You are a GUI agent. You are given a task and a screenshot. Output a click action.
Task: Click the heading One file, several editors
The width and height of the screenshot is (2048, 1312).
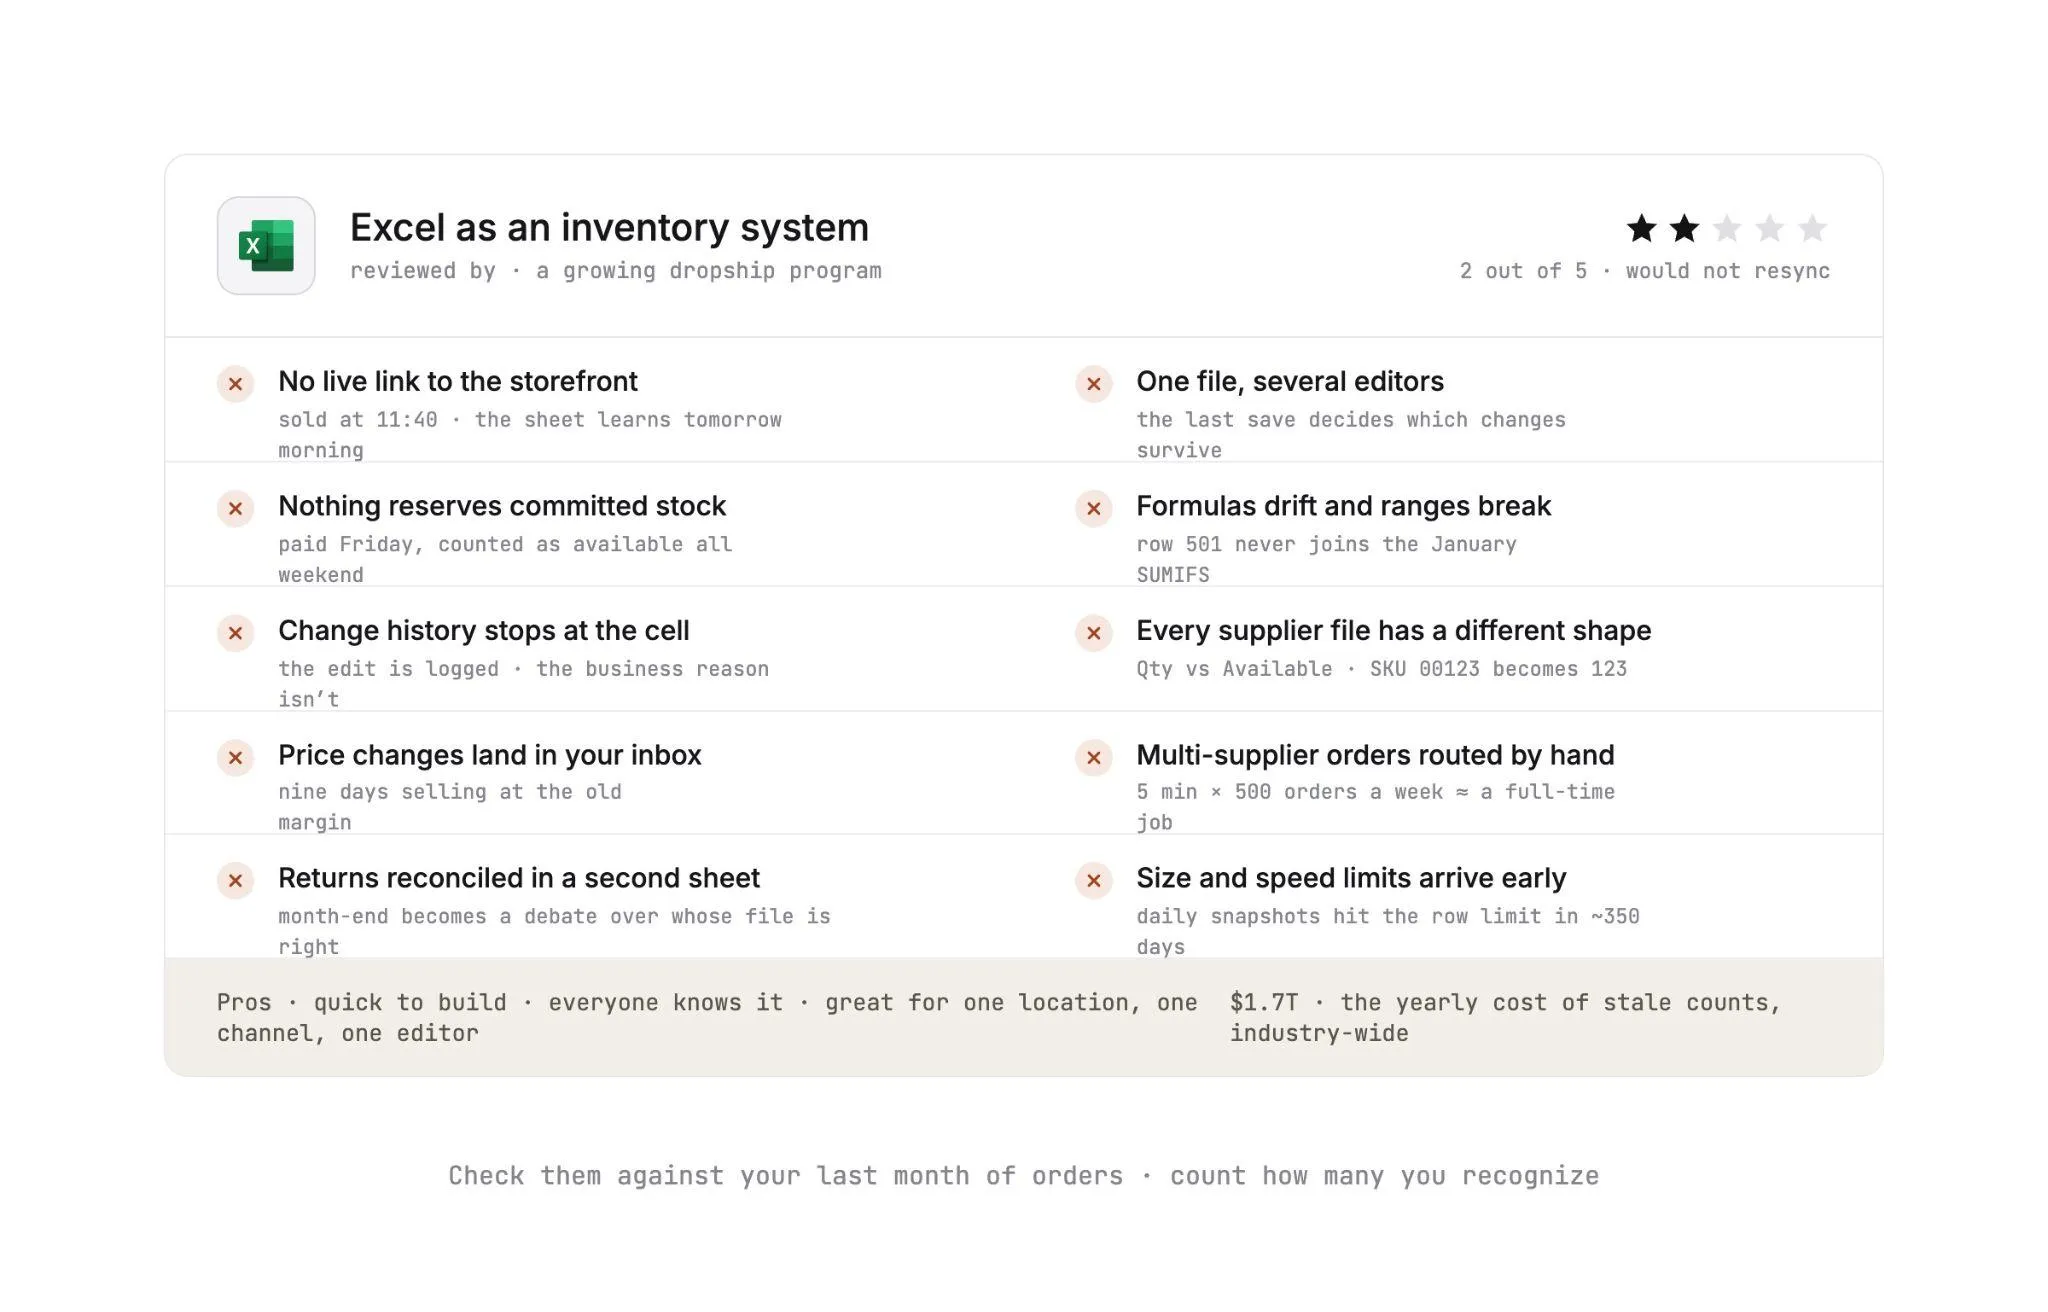pyautogui.click(x=1290, y=381)
